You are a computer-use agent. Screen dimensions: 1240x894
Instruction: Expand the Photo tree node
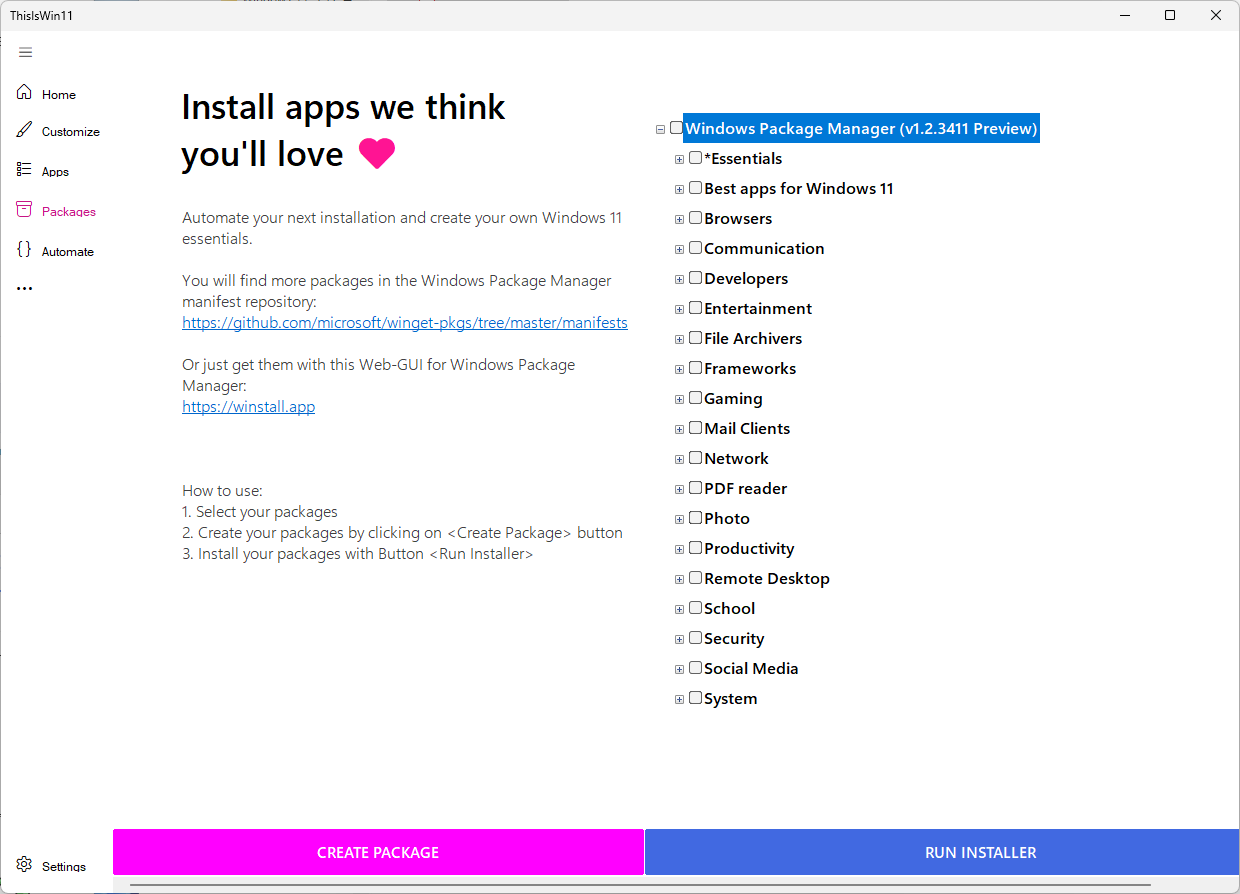click(680, 519)
